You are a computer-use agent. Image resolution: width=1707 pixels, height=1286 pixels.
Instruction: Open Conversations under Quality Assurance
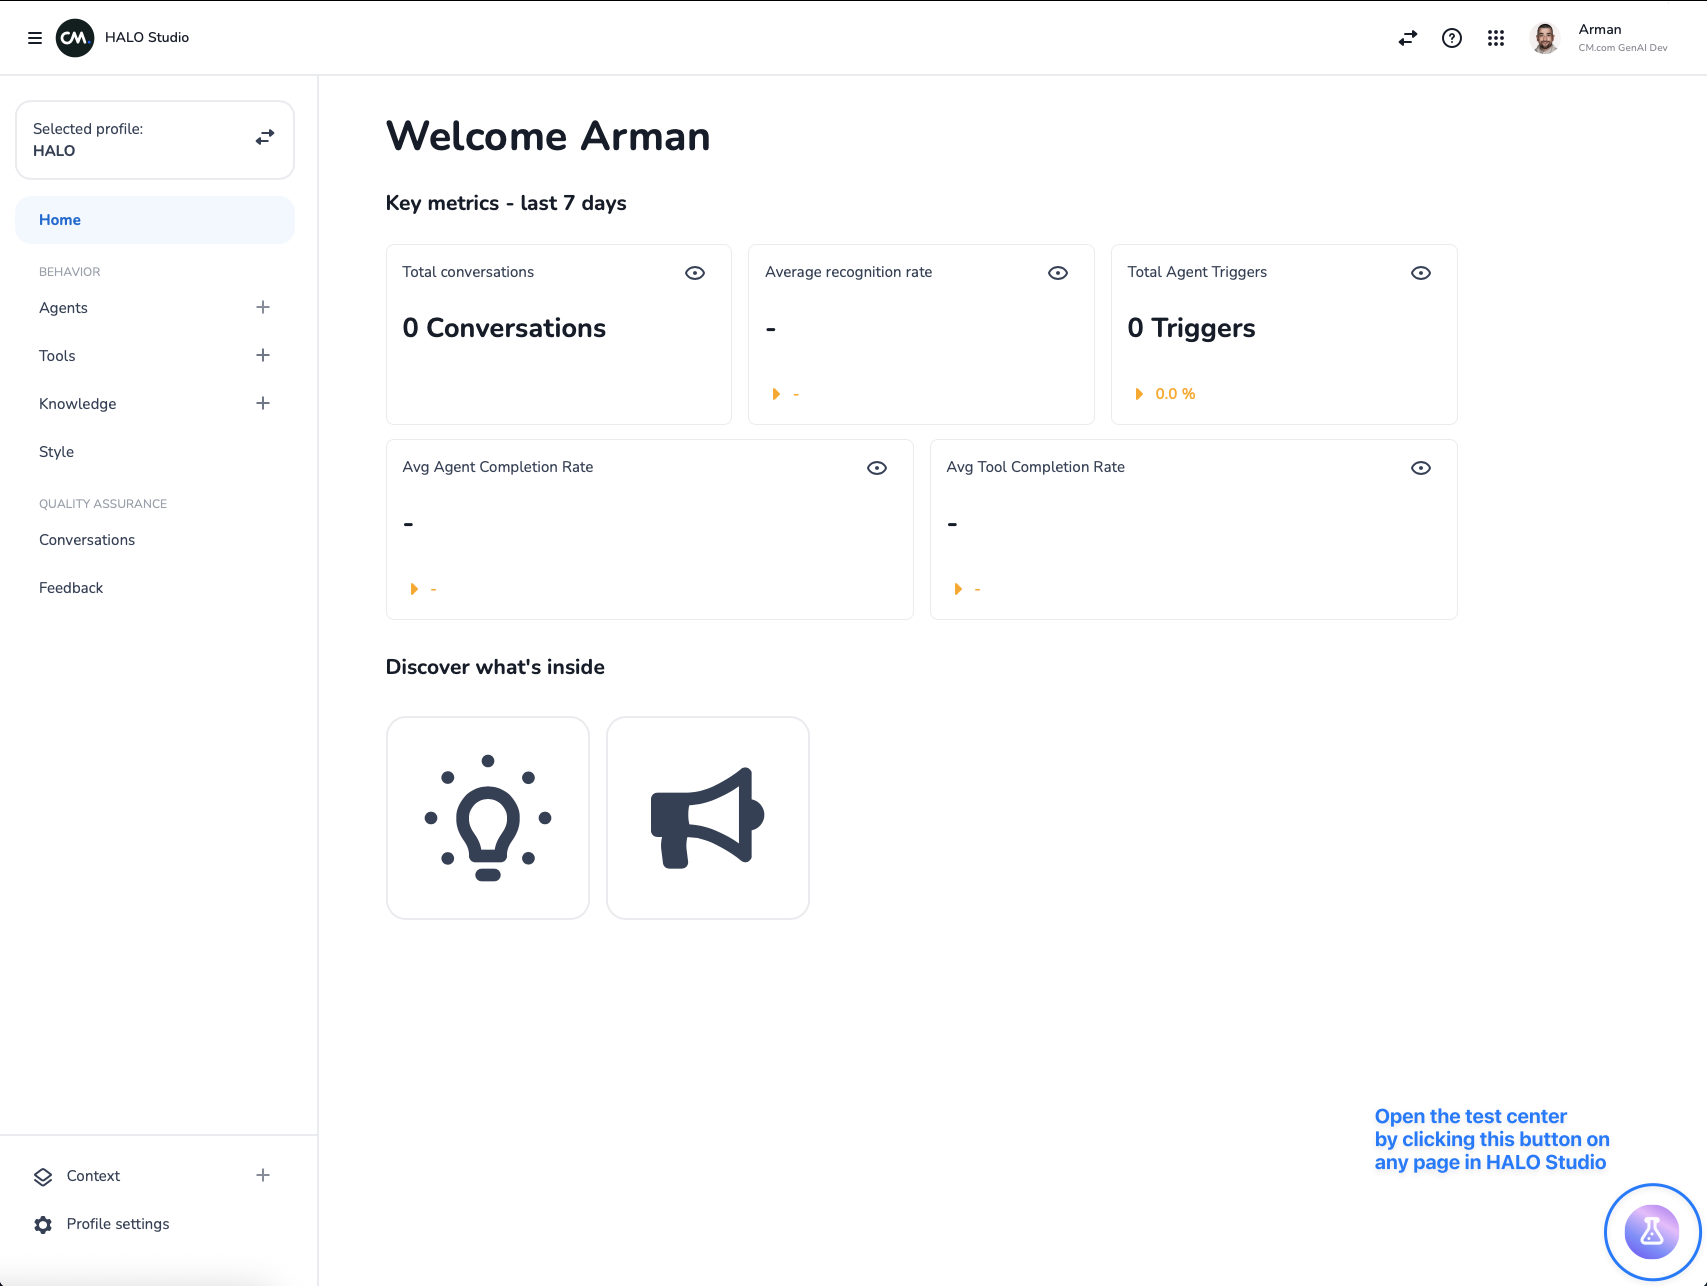coord(87,540)
